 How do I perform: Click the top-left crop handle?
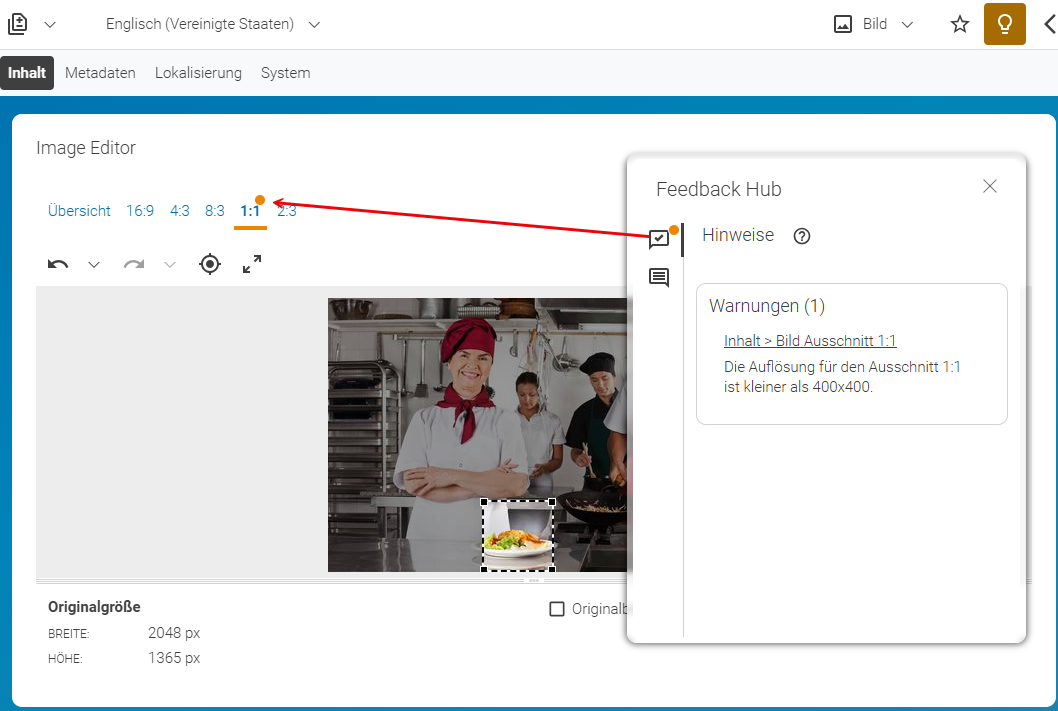tap(484, 502)
